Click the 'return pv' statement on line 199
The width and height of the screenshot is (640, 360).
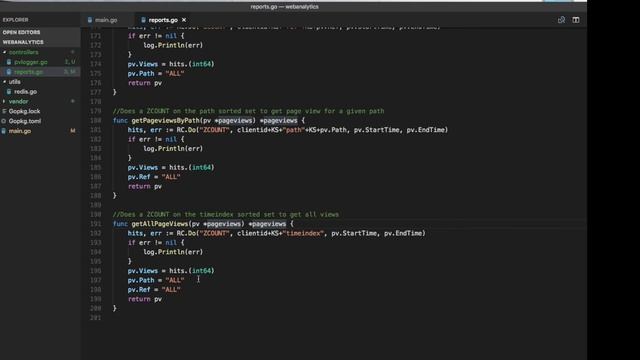tap(145, 299)
